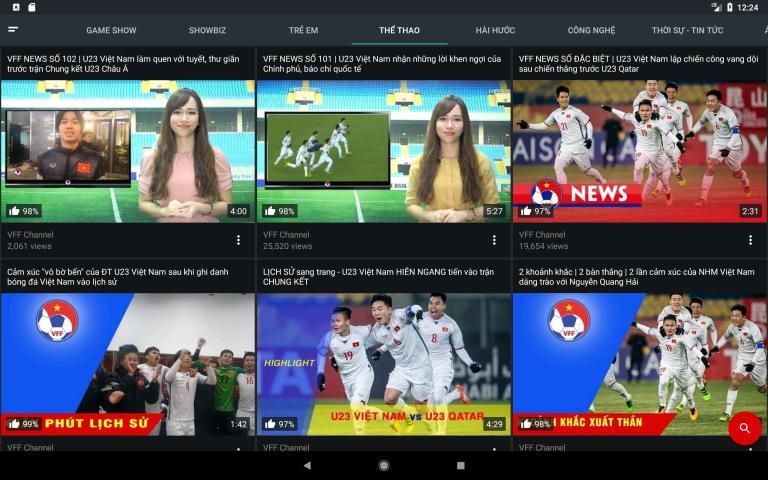Open VFF Channel link under News 102 video
The height and width of the screenshot is (480, 768).
(x=30, y=235)
